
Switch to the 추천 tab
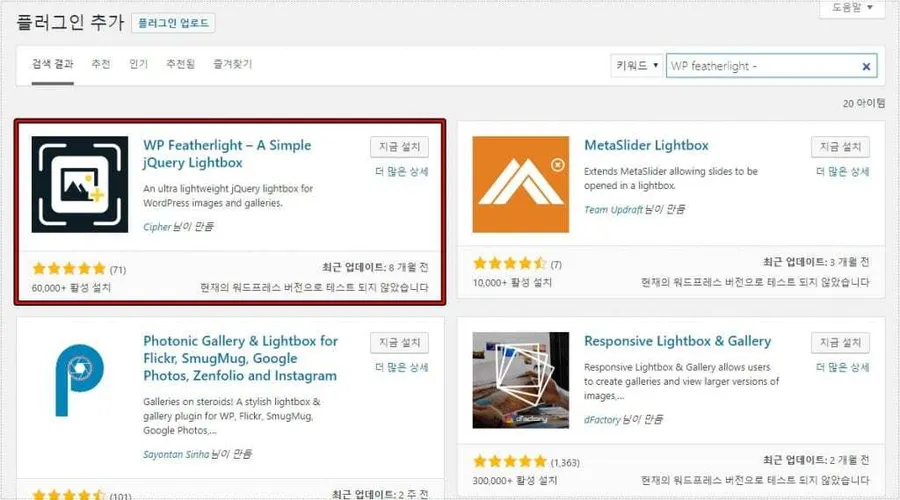[101, 64]
